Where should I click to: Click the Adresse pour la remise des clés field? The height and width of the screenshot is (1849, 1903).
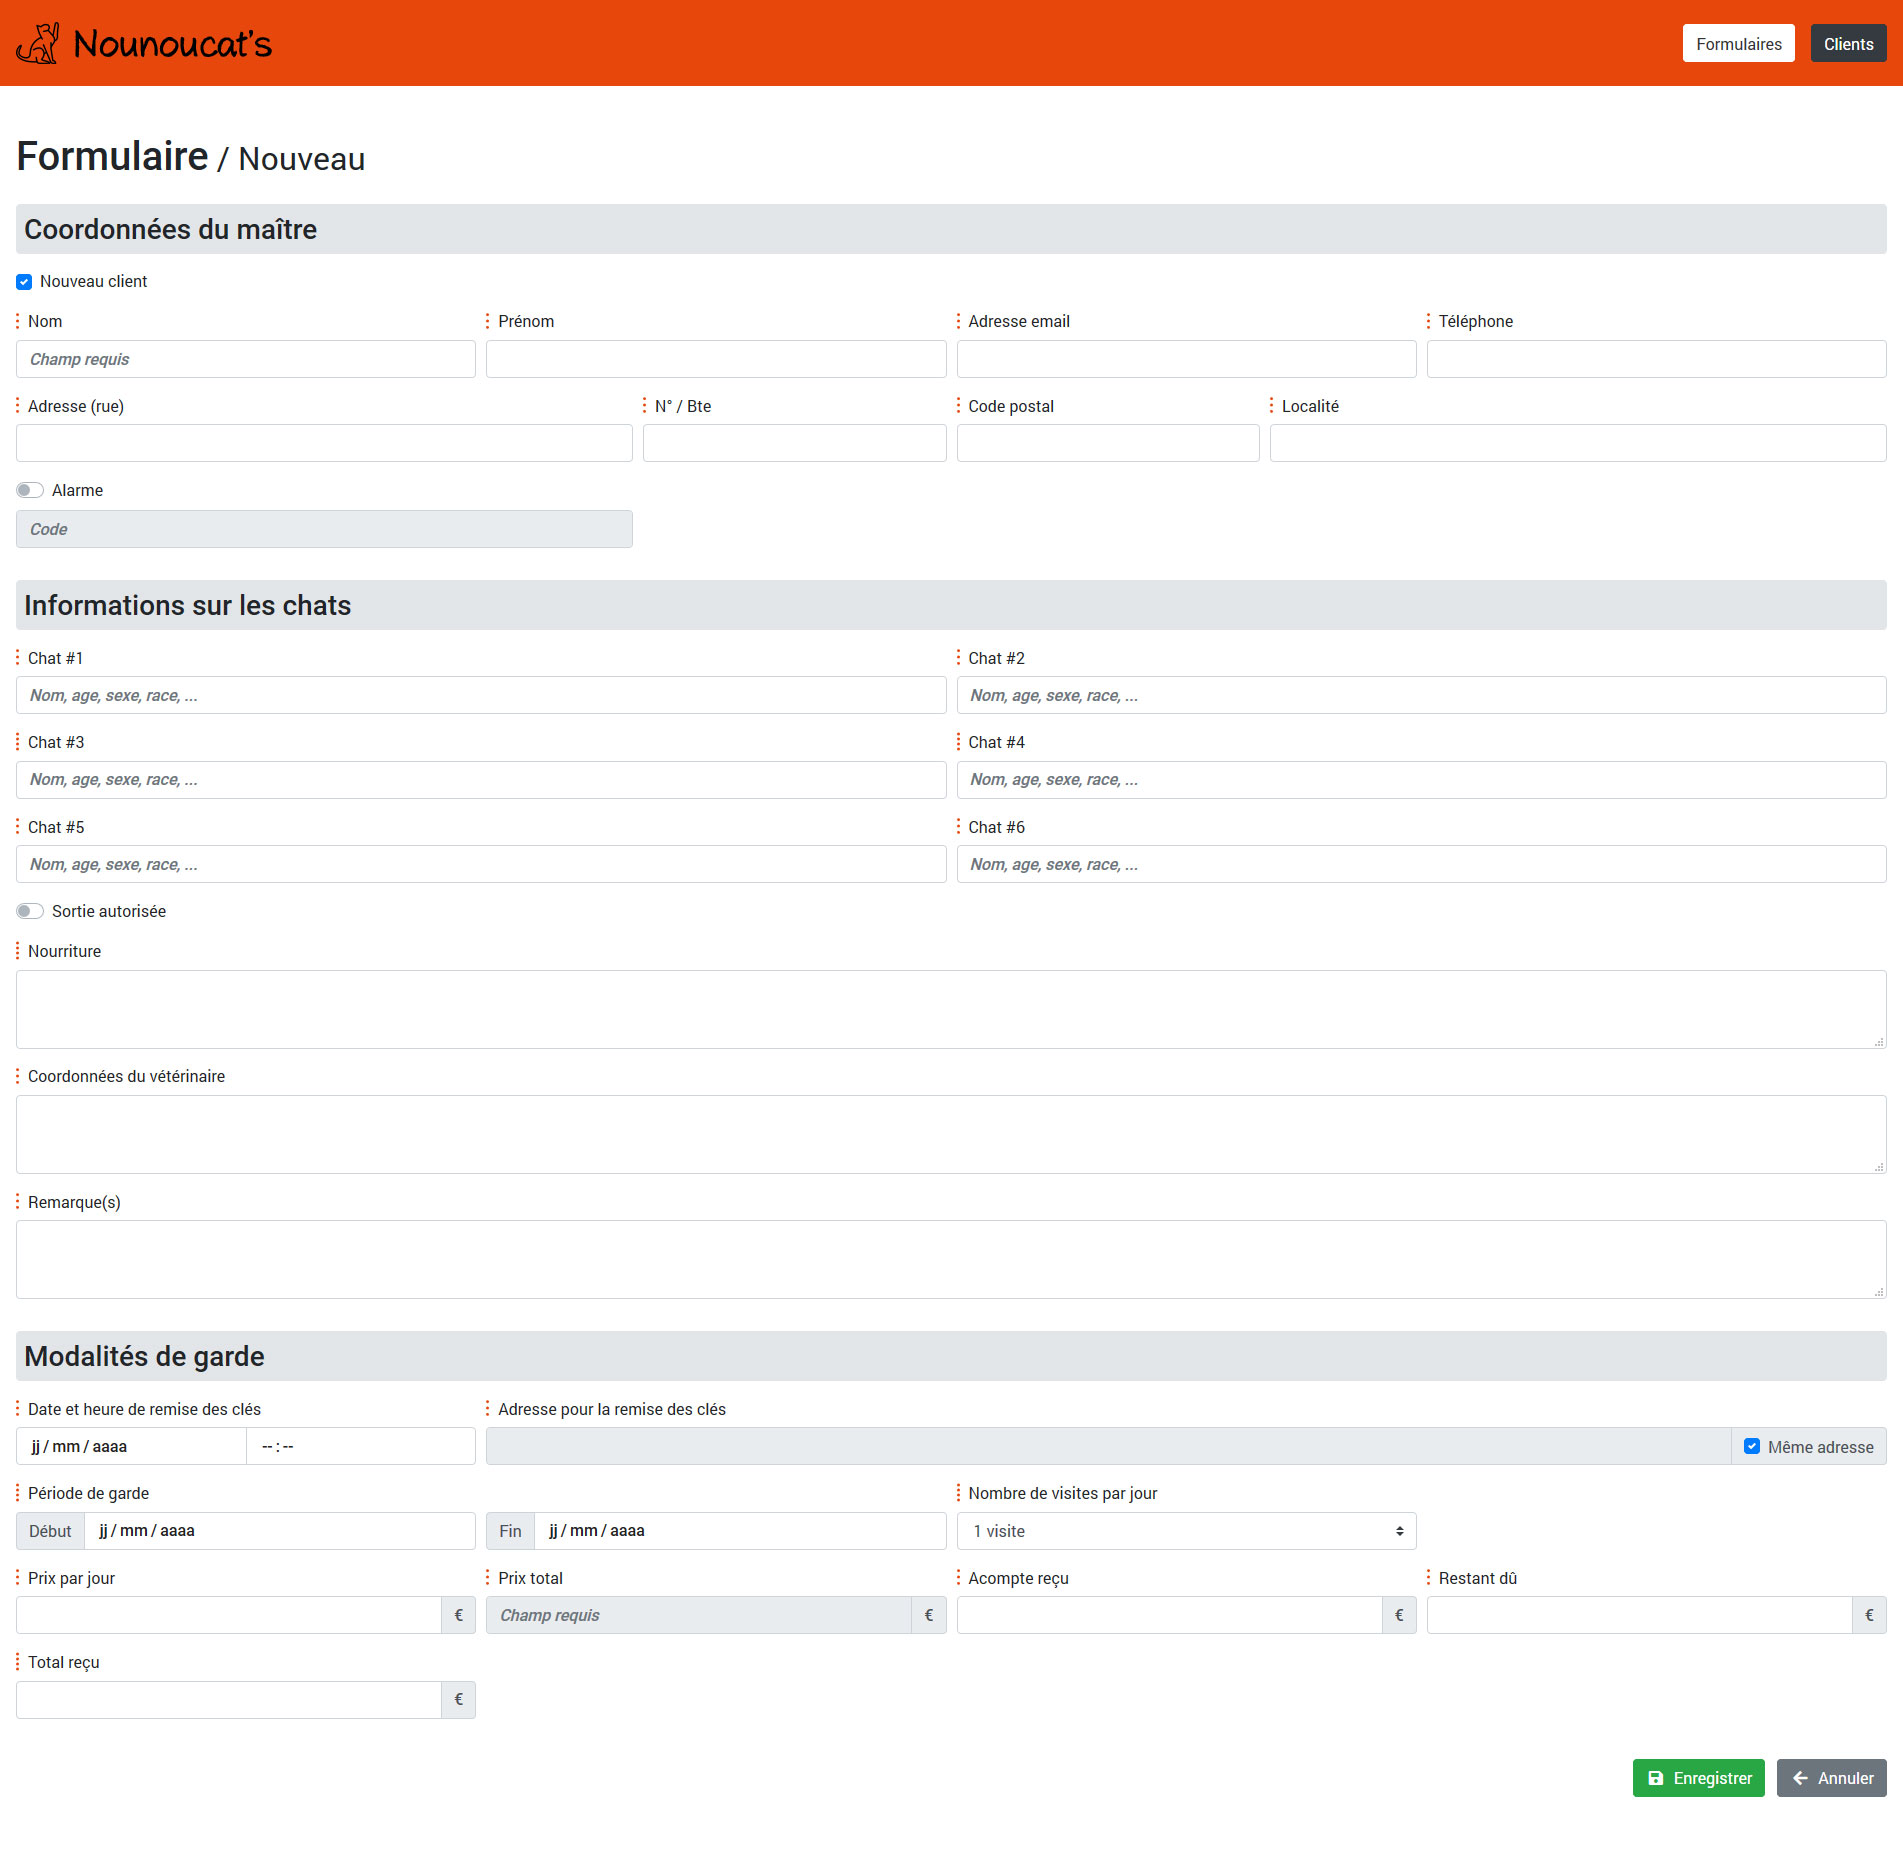1108,1446
